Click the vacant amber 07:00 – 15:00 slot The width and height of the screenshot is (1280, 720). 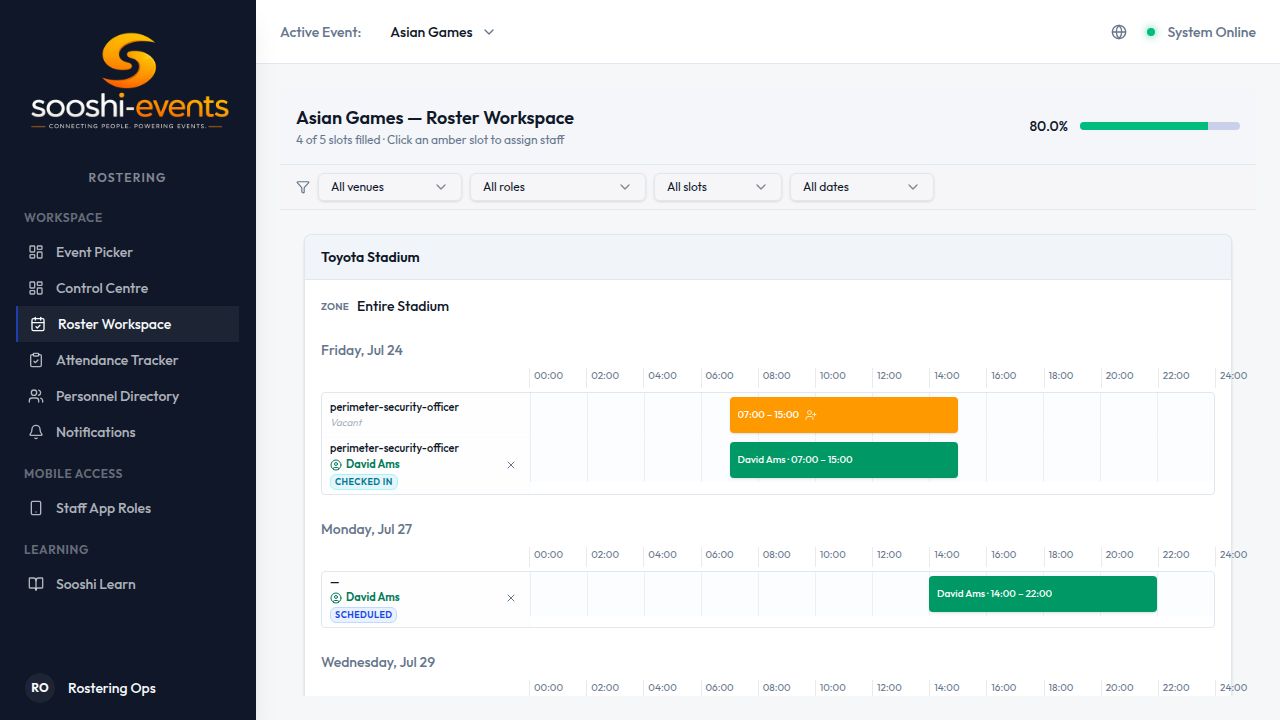pos(844,415)
